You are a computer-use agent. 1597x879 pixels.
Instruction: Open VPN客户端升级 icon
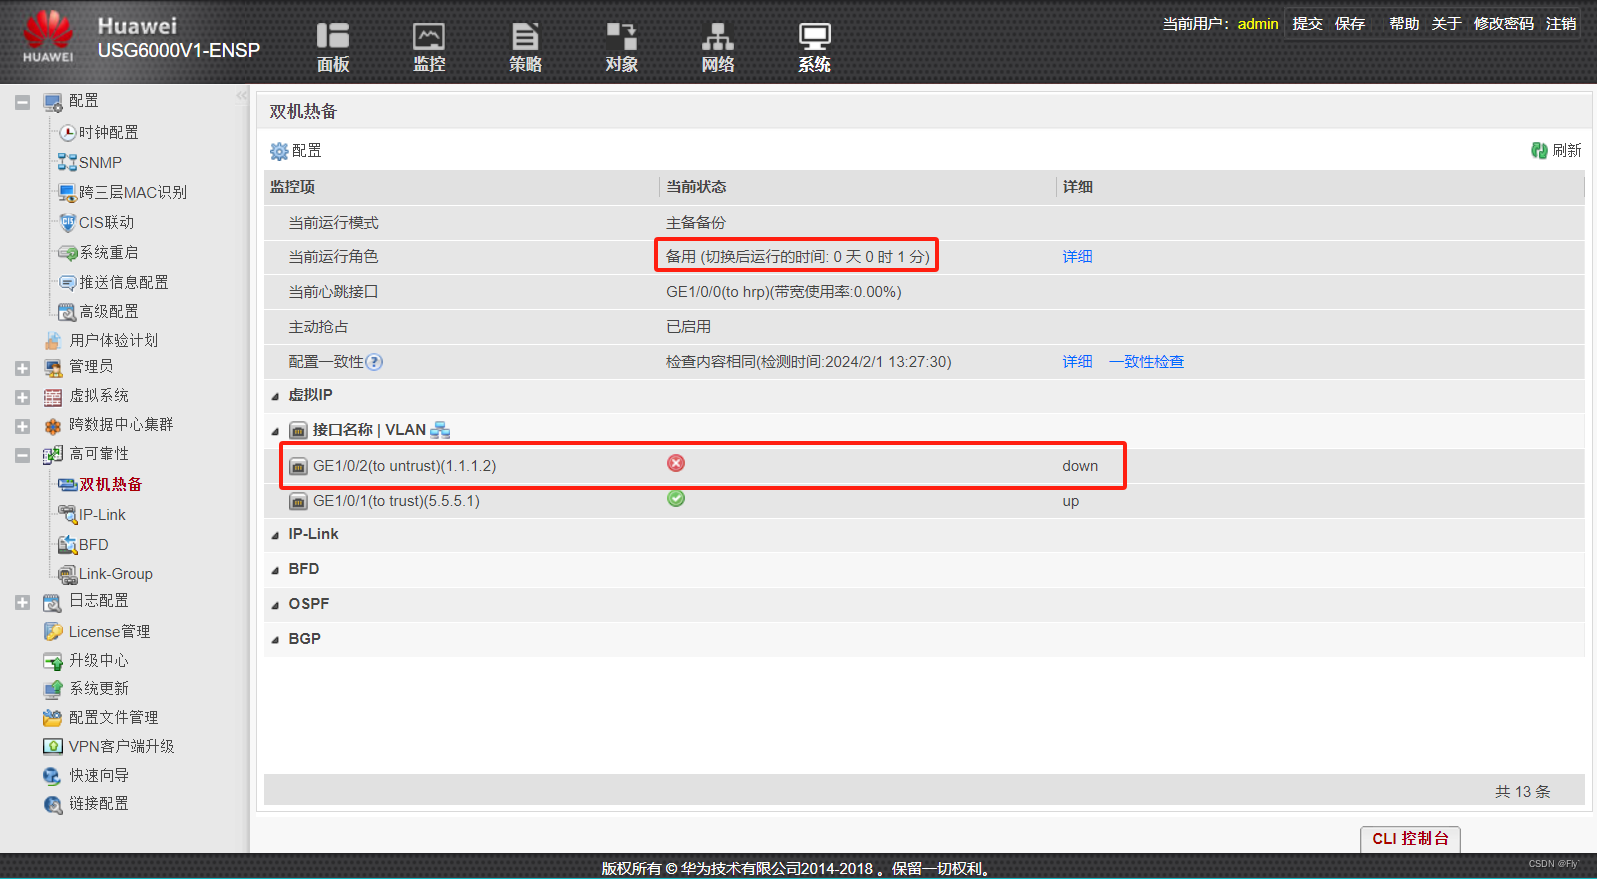click(53, 747)
